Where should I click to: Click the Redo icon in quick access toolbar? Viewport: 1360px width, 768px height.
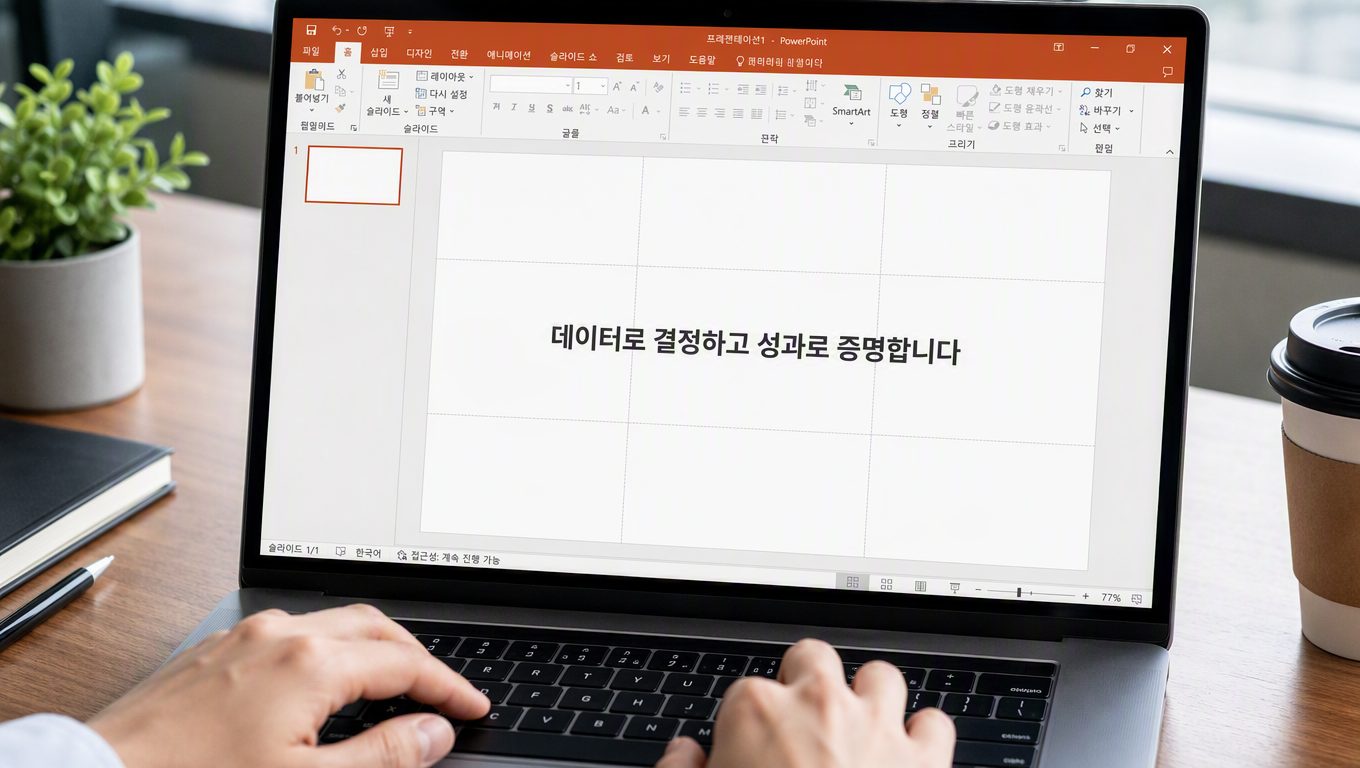(362, 32)
